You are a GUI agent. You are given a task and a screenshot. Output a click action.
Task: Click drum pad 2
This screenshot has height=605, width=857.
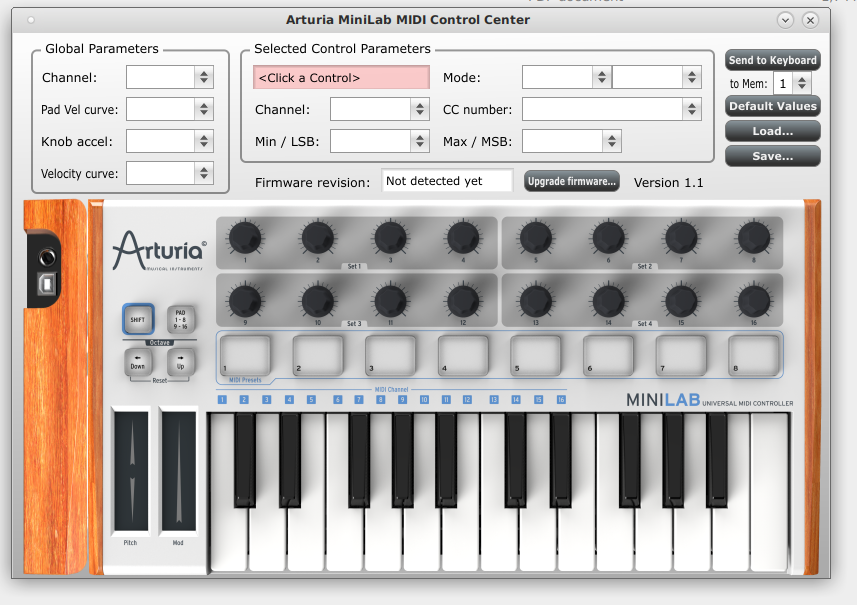tap(318, 355)
